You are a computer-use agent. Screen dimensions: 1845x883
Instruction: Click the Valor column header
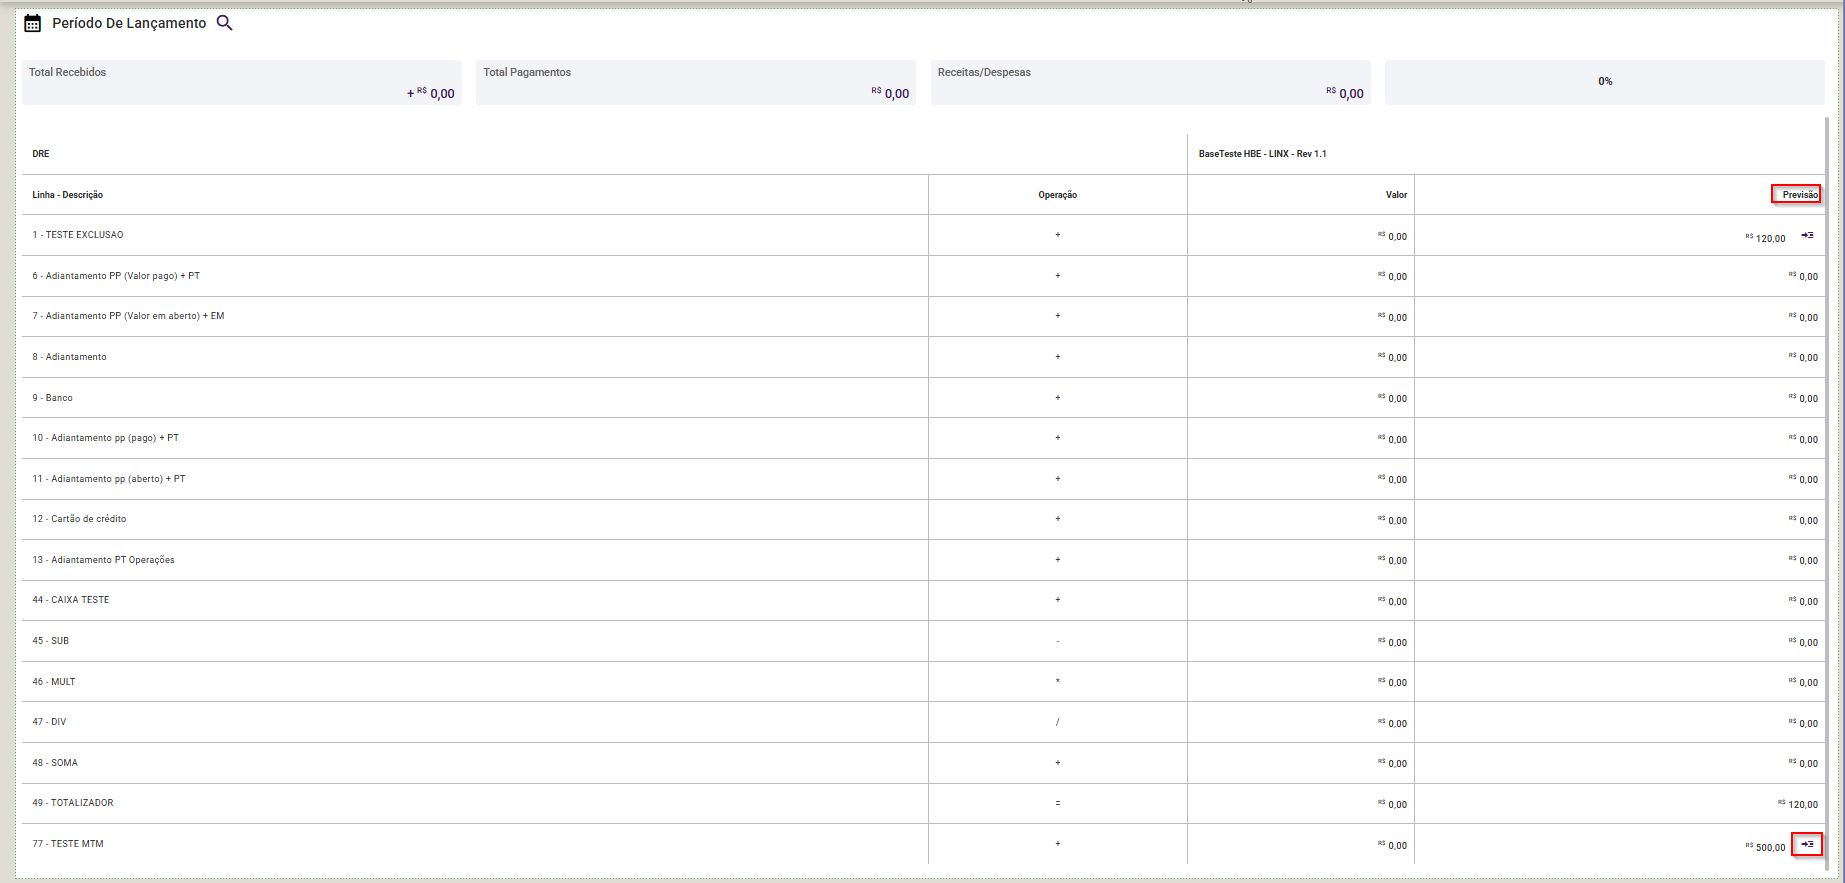tap(1396, 195)
